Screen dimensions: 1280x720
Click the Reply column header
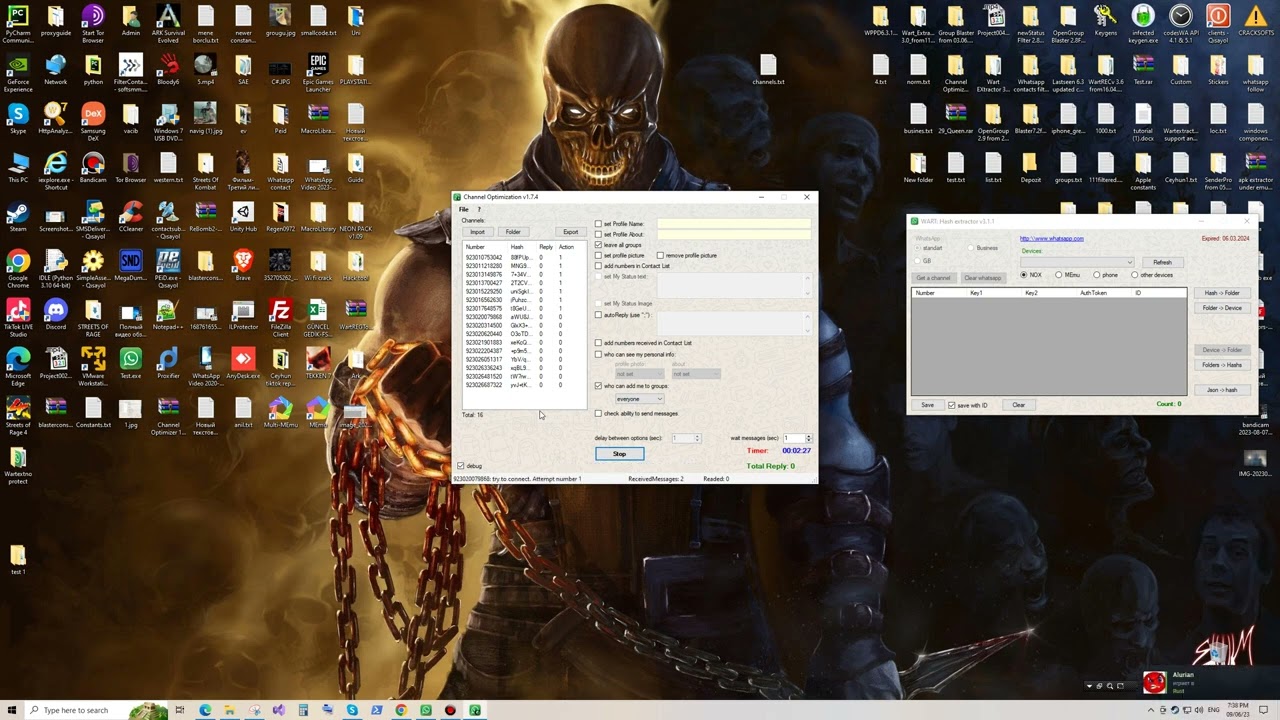pyautogui.click(x=546, y=247)
